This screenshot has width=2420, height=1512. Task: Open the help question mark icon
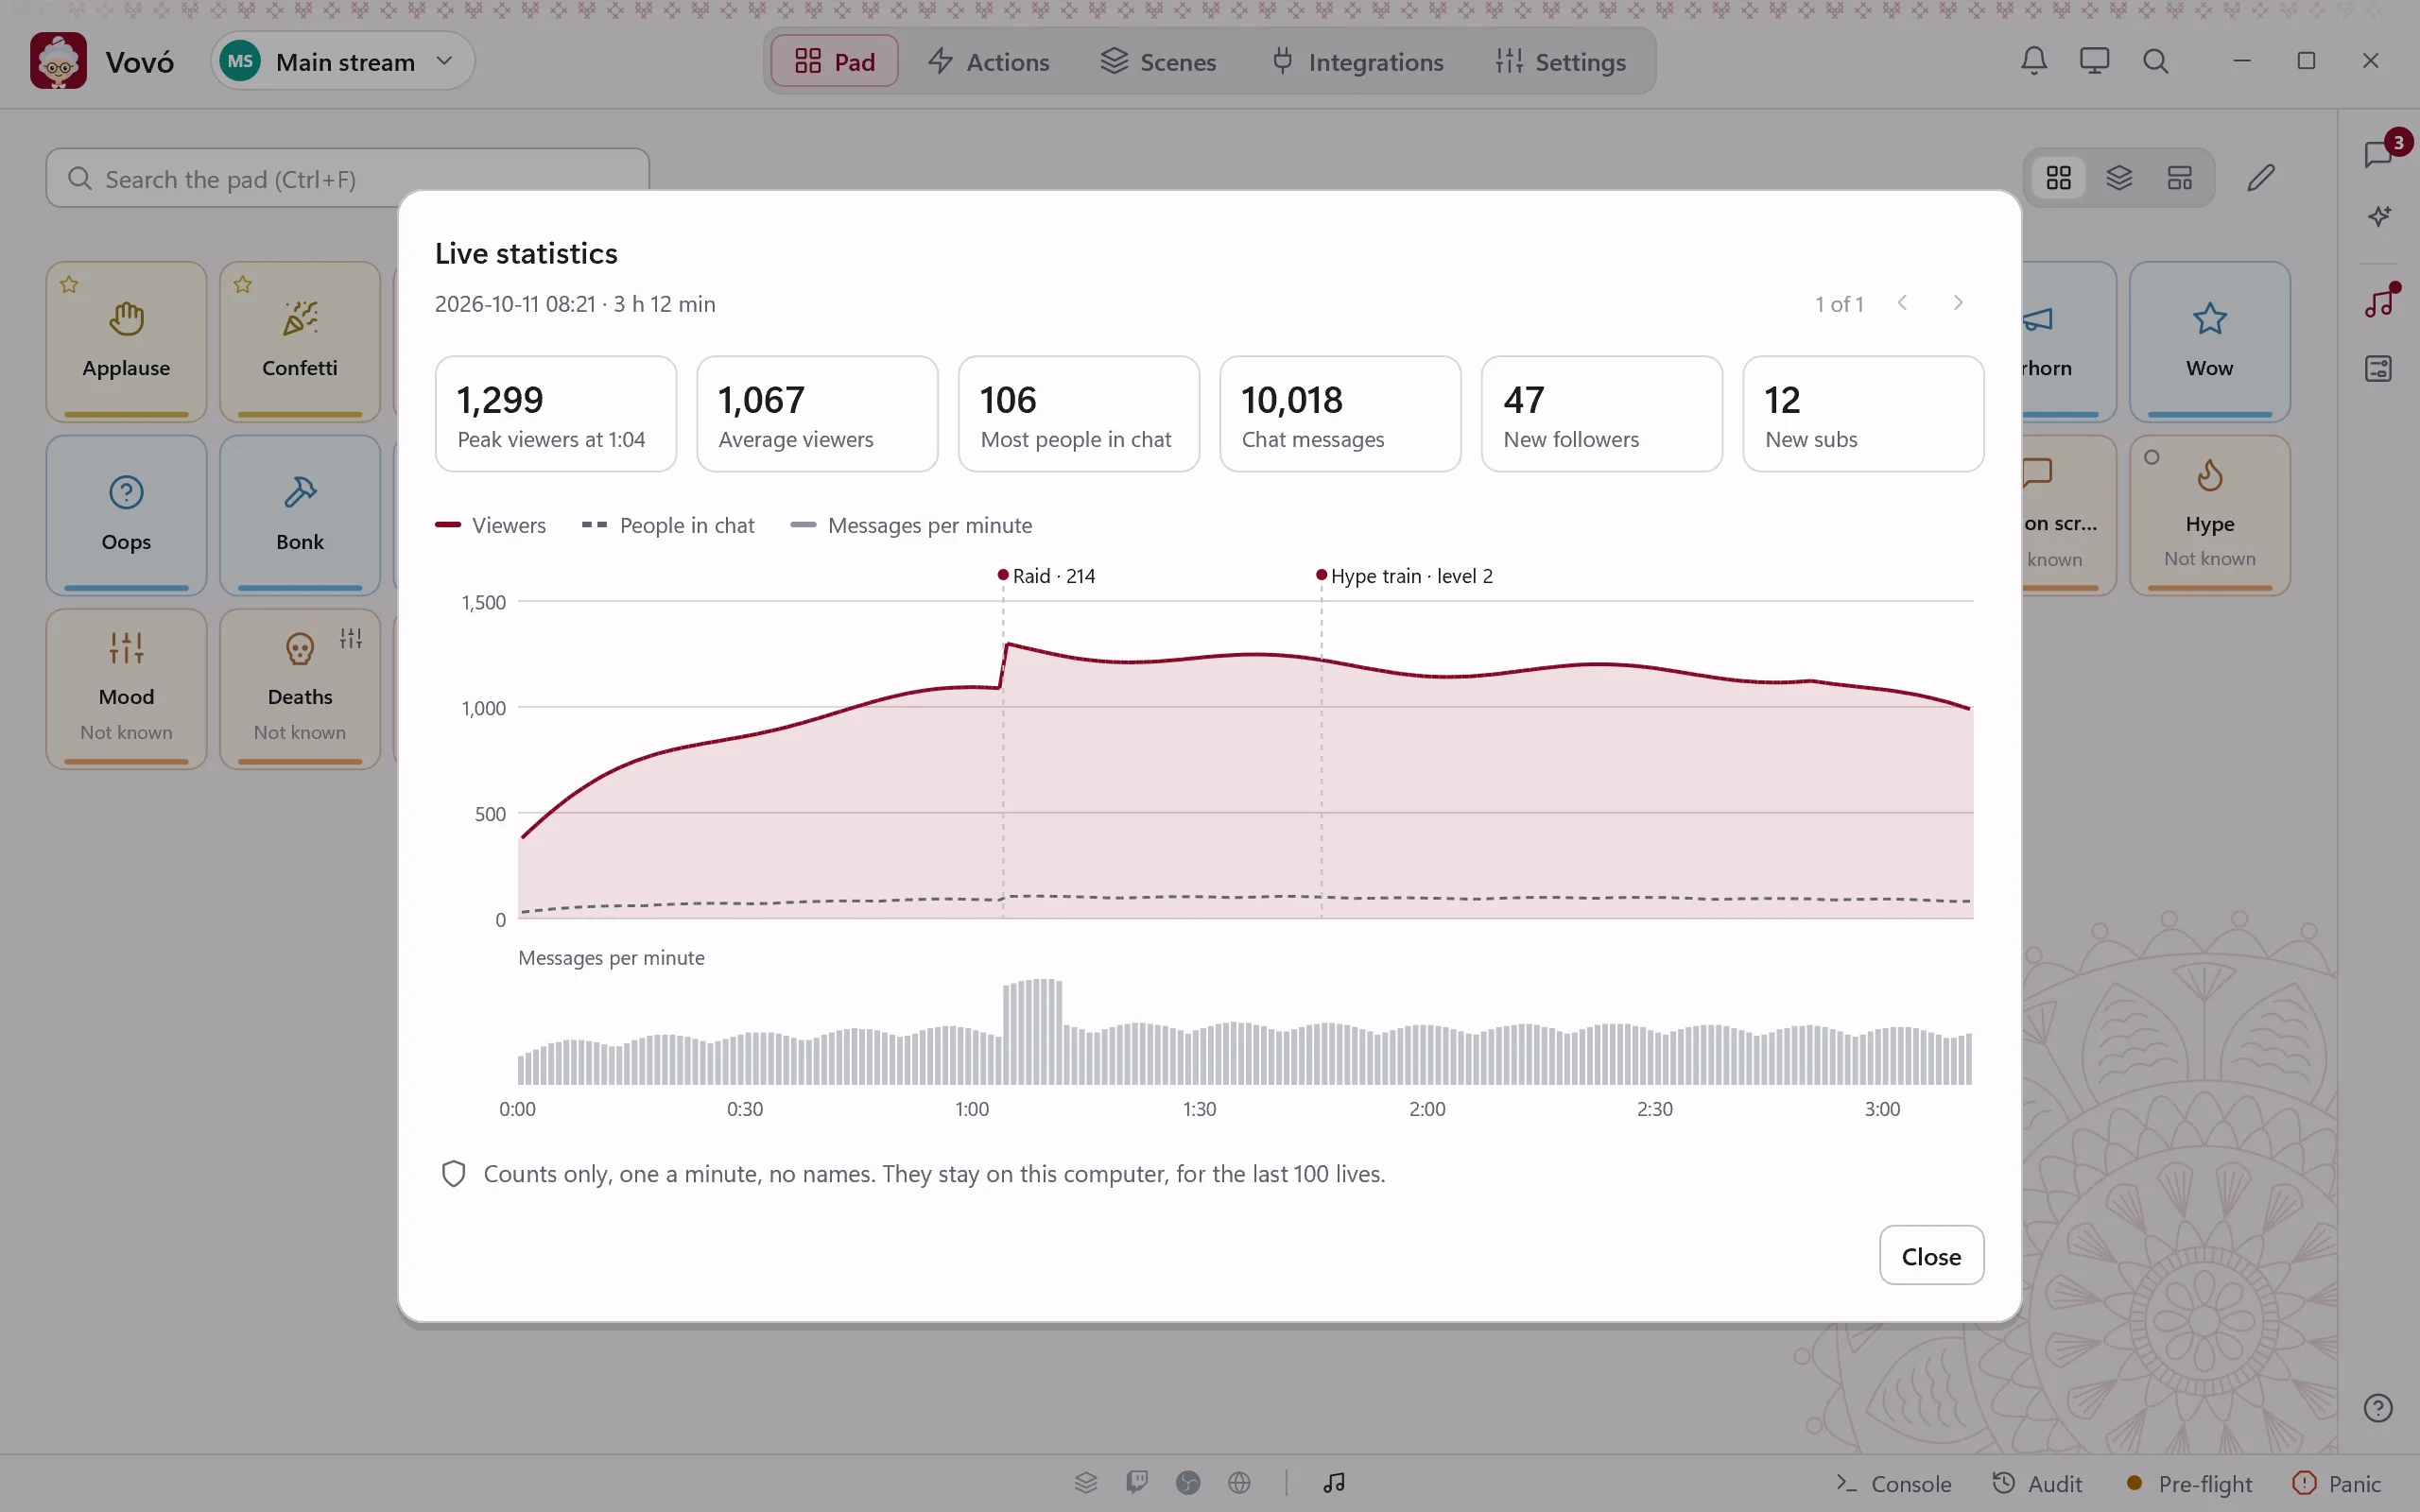click(2378, 1408)
